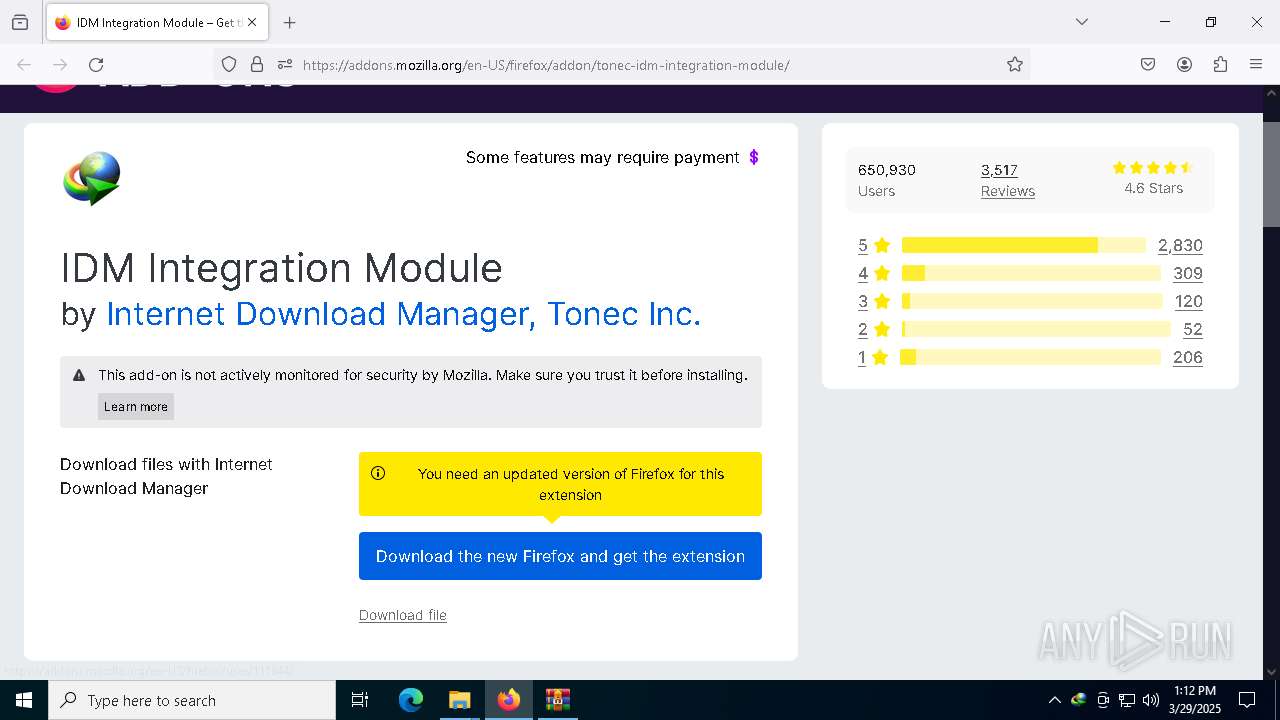
Task: Click the 4.6 Stars rating stars
Action: [1153, 168]
